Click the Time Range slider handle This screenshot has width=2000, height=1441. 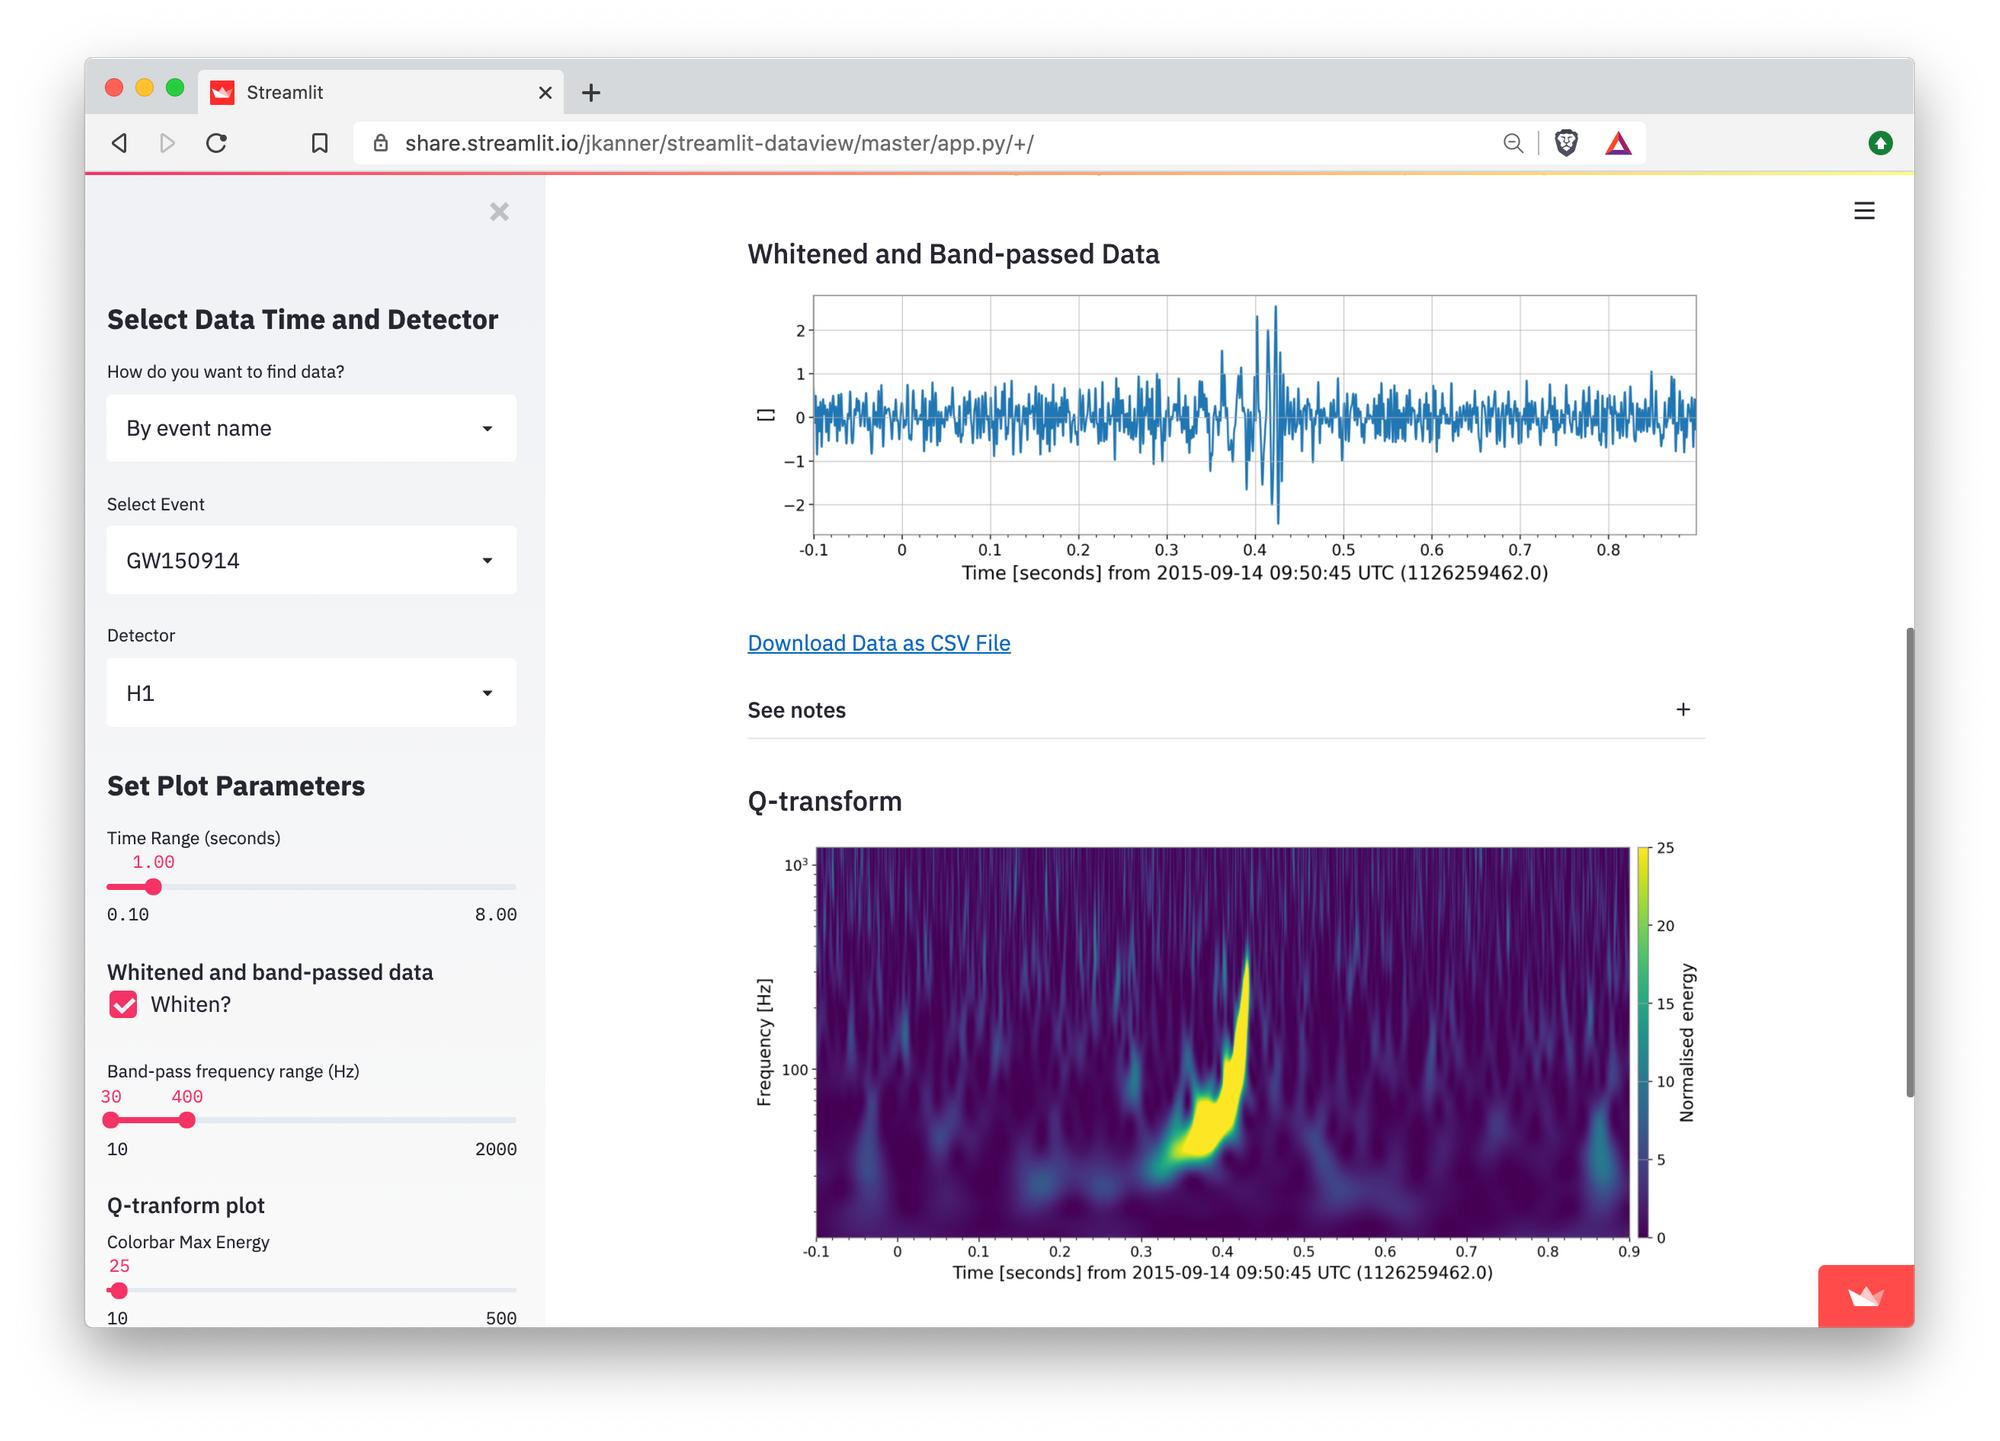(153, 887)
